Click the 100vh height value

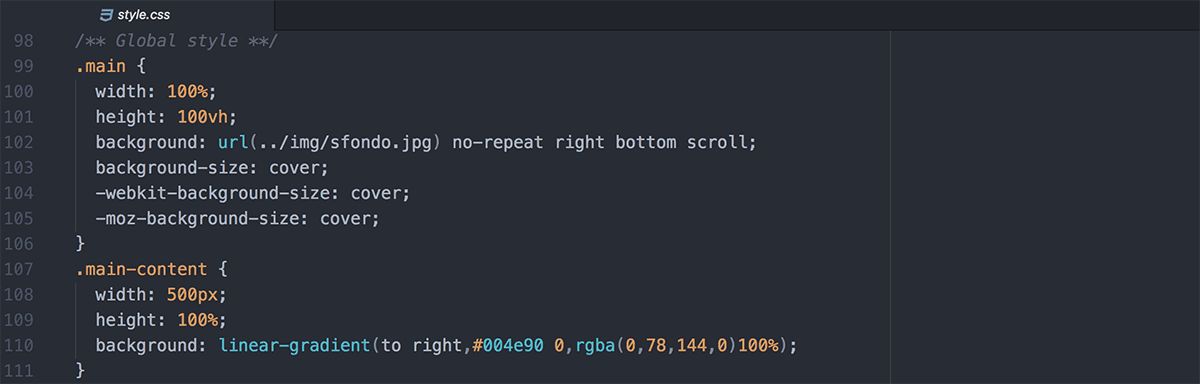[x=212, y=117]
